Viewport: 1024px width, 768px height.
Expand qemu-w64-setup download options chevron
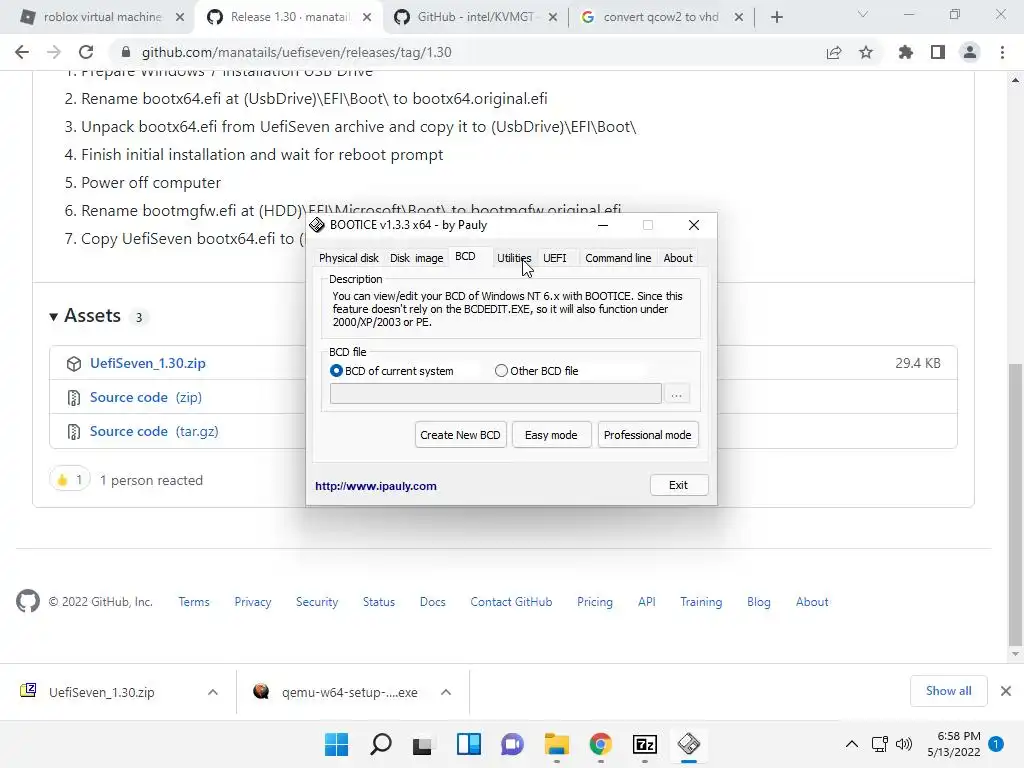click(446, 692)
